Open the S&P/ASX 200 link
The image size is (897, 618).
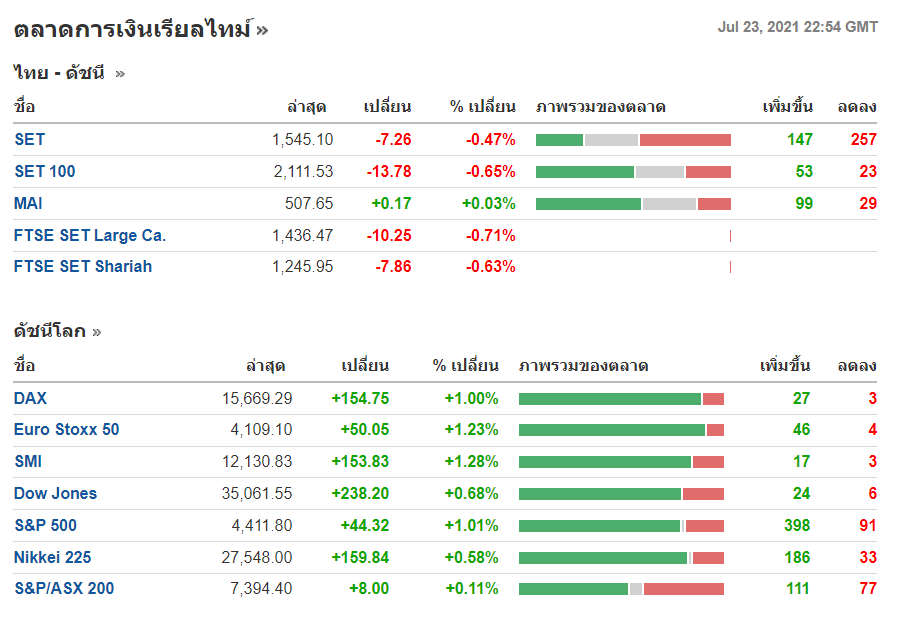tap(64, 588)
